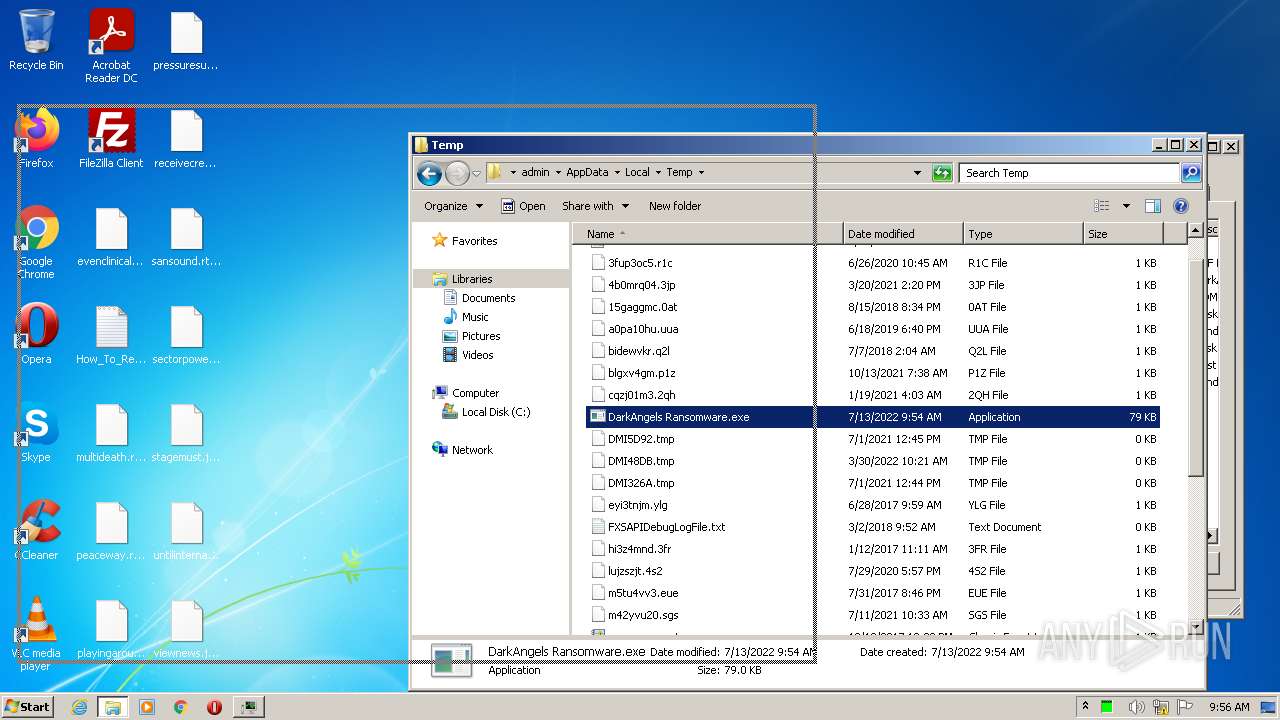The height and width of the screenshot is (720, 1280).
Task: Open Explorer Help question mark icon
Action: [x=1180, y=206]
